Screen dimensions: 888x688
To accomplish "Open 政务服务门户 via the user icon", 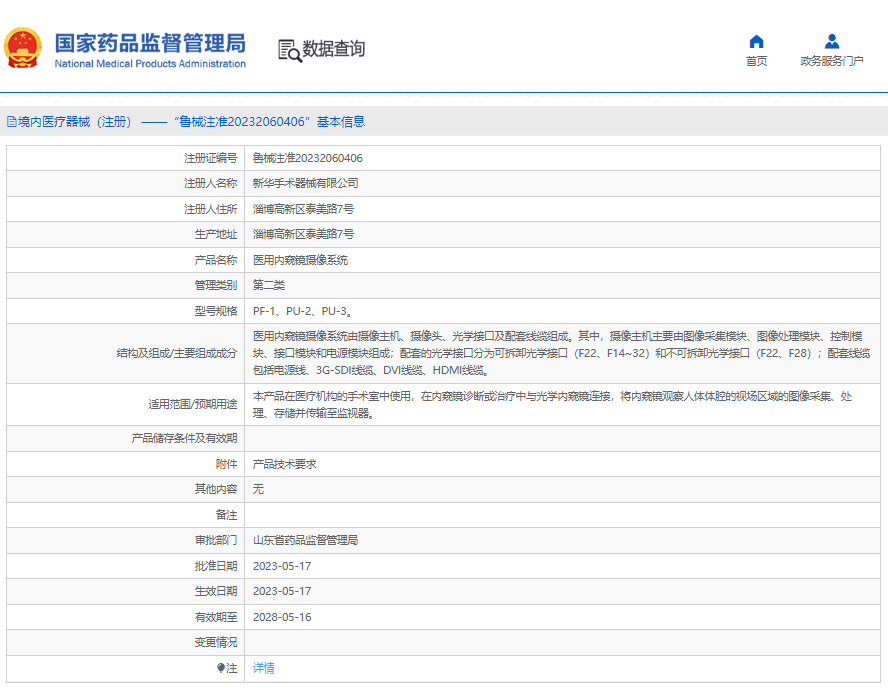I will [831, 41].
